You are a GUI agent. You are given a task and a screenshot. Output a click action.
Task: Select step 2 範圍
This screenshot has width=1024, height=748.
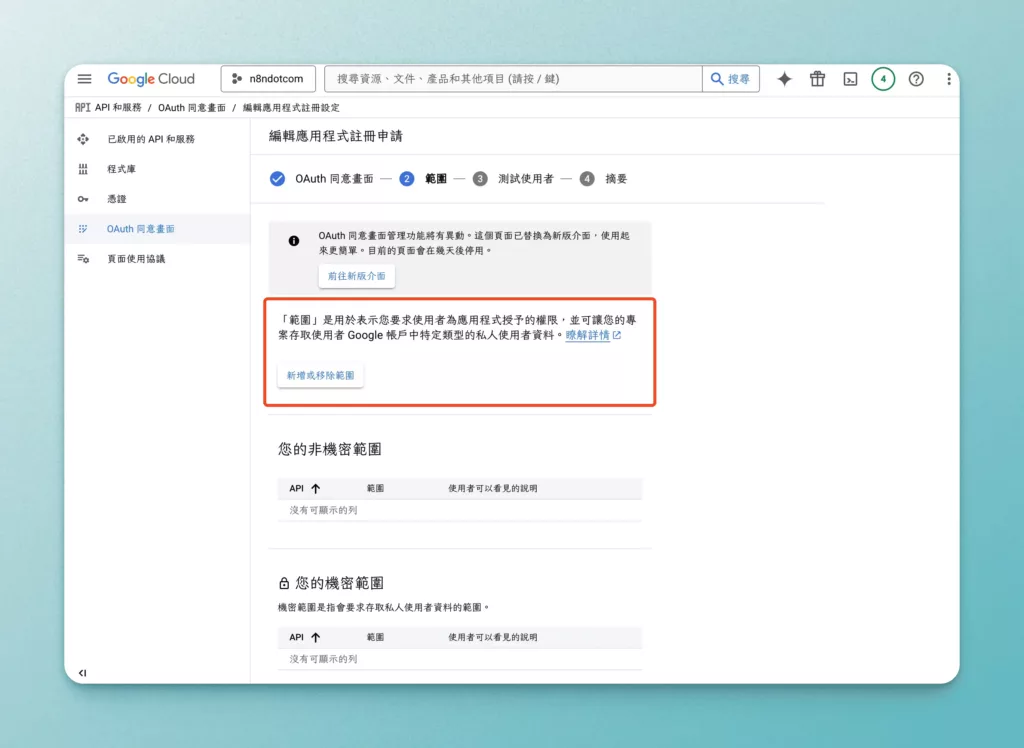[x=423, y=179]
